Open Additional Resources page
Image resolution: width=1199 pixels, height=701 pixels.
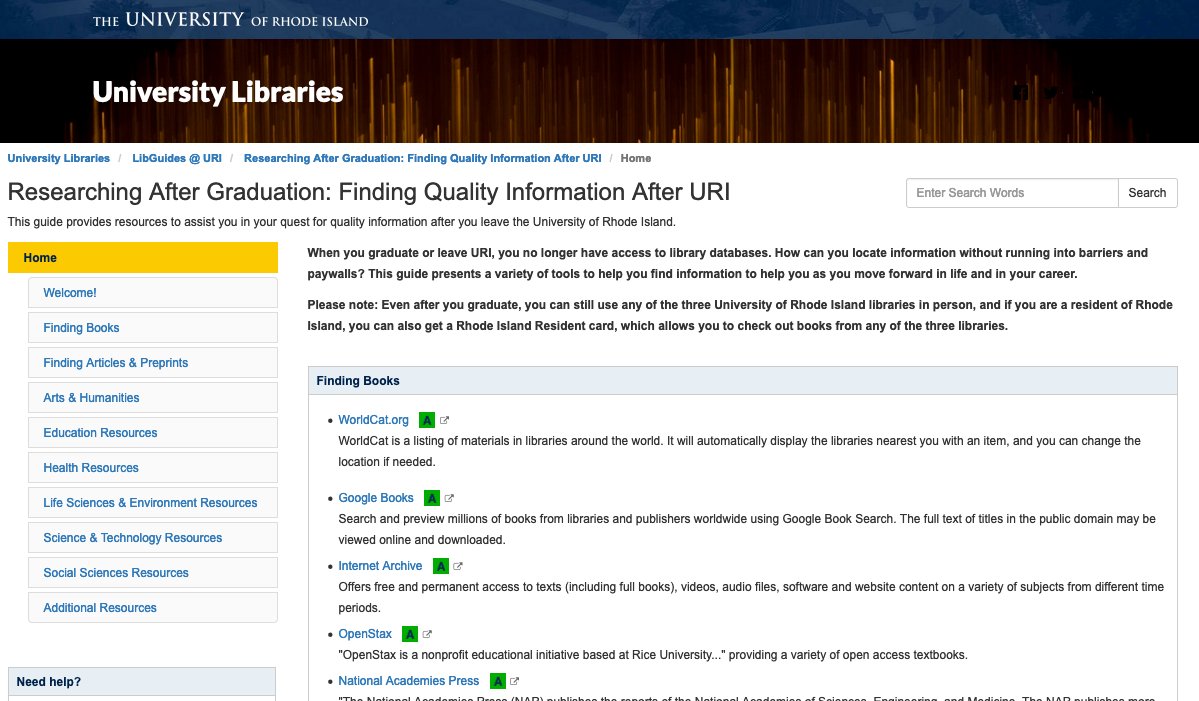(x=153, y=608)
